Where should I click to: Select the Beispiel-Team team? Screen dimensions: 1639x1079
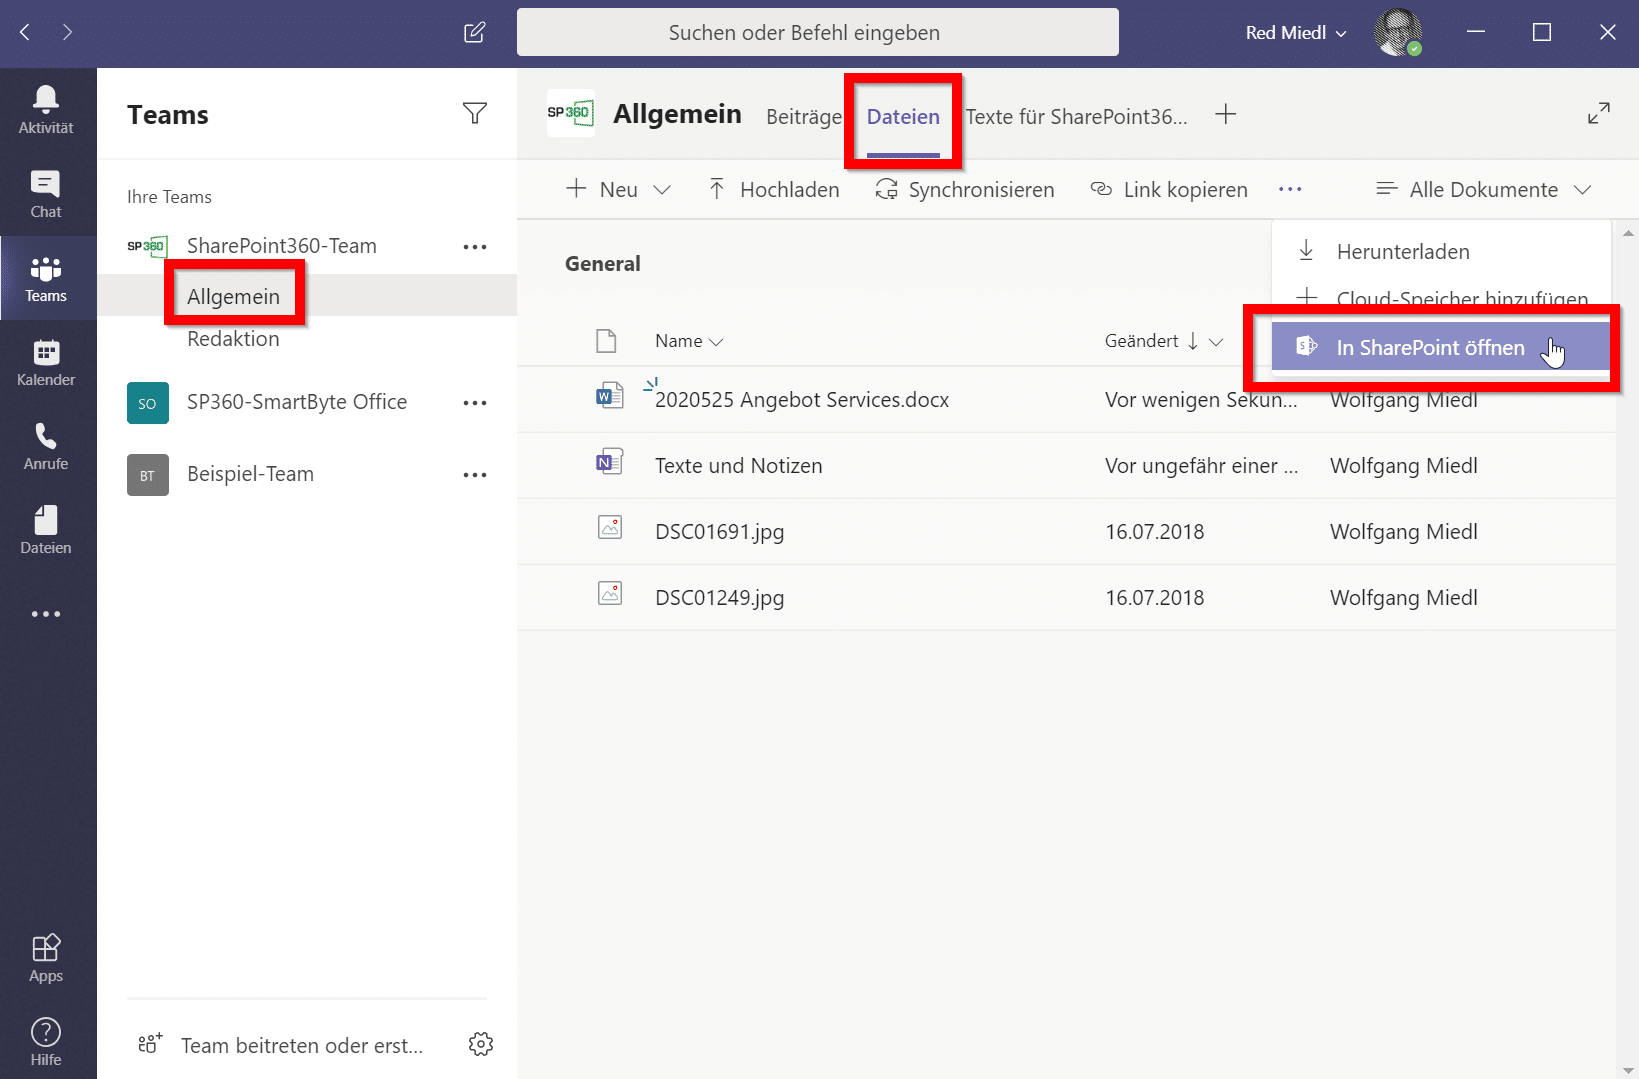tap(250, 474)
